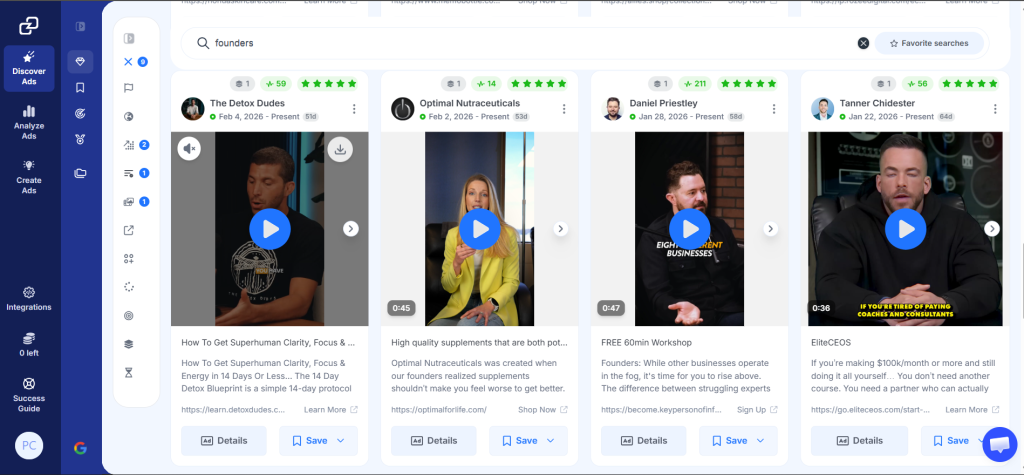Click the app logo at top of sidebar
This screenshot has width=1024, height=475.
click(29, 25)
